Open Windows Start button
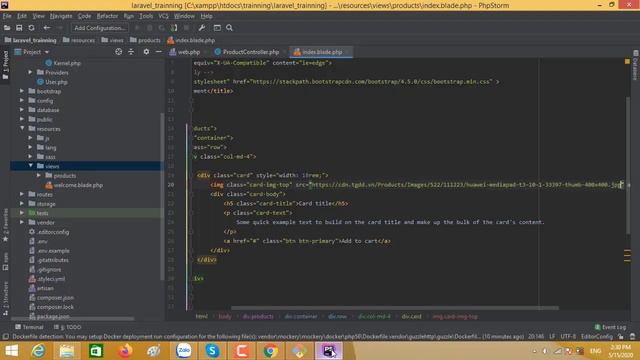This screenshot has height=360, width=640. coord(11,351)
